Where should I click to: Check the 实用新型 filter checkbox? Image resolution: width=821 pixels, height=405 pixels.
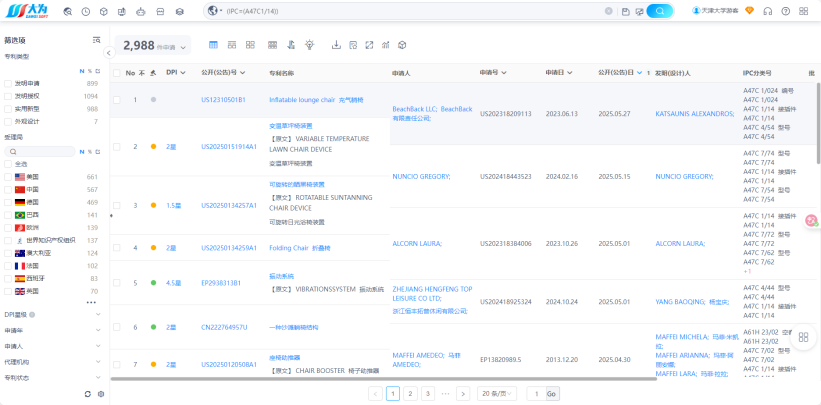8,109
